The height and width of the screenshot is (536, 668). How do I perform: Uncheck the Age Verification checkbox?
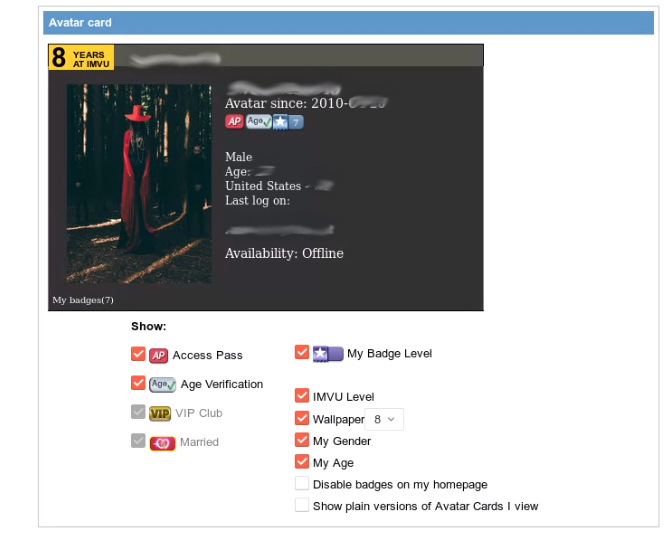138,383
